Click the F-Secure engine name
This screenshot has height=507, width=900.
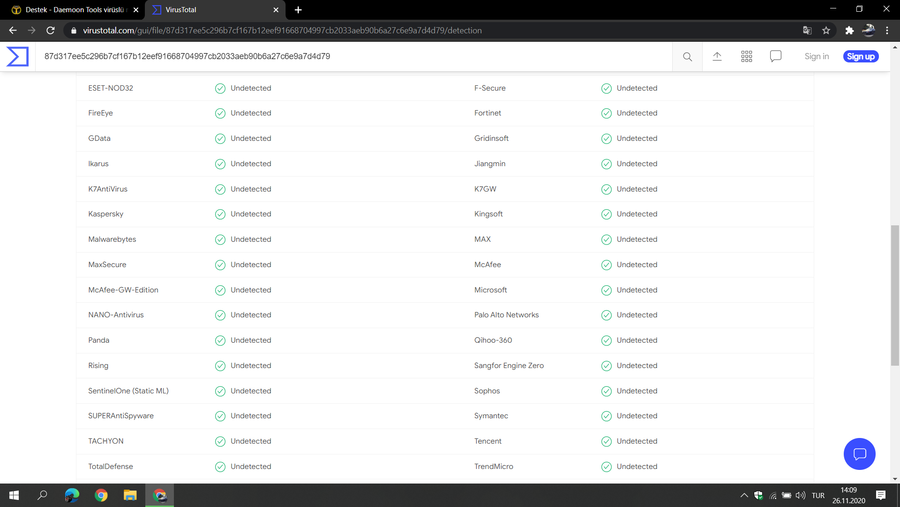point(490,88)
